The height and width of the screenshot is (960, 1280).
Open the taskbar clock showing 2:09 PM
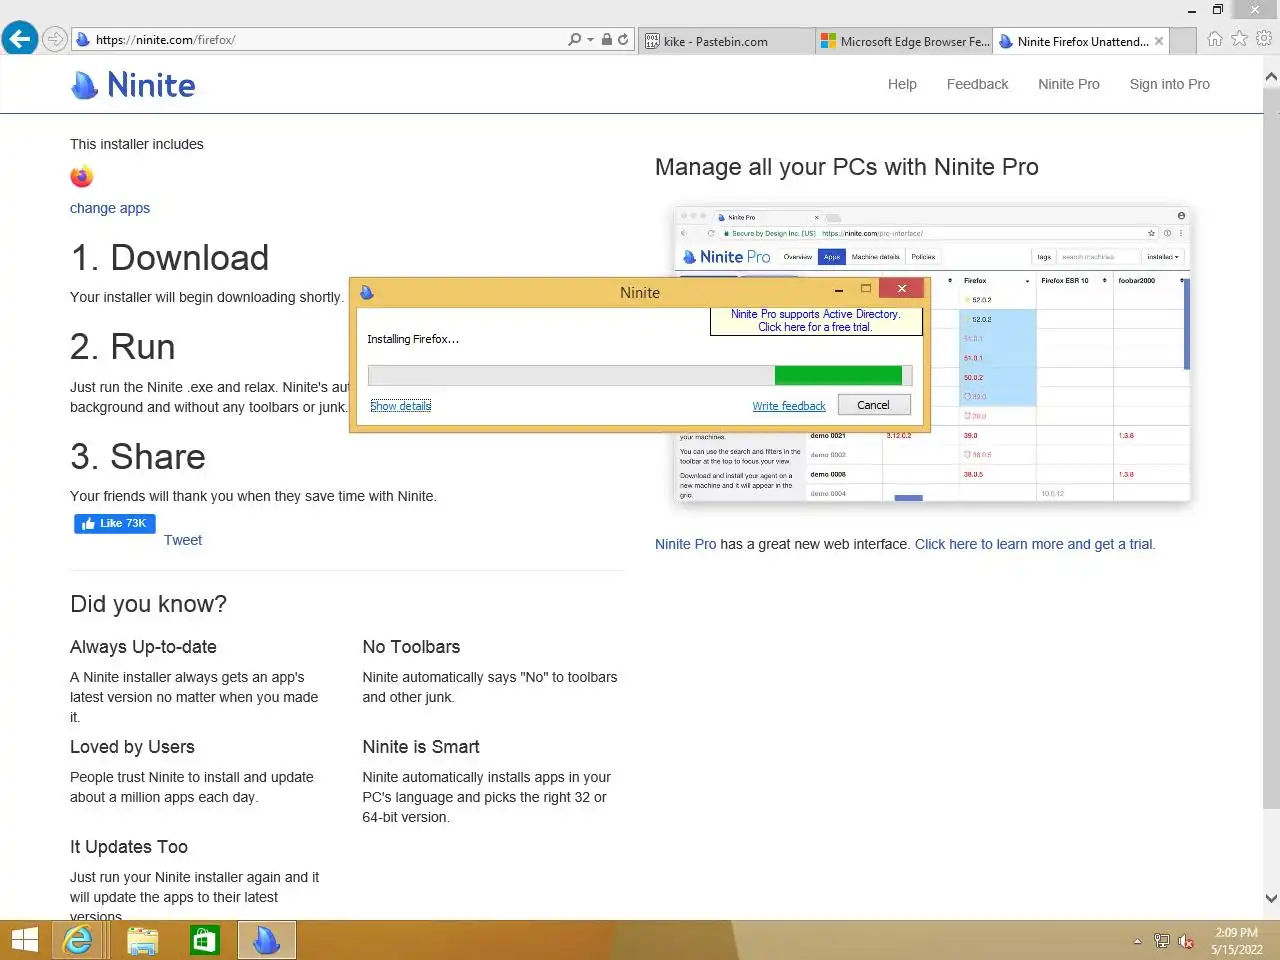1236,941
